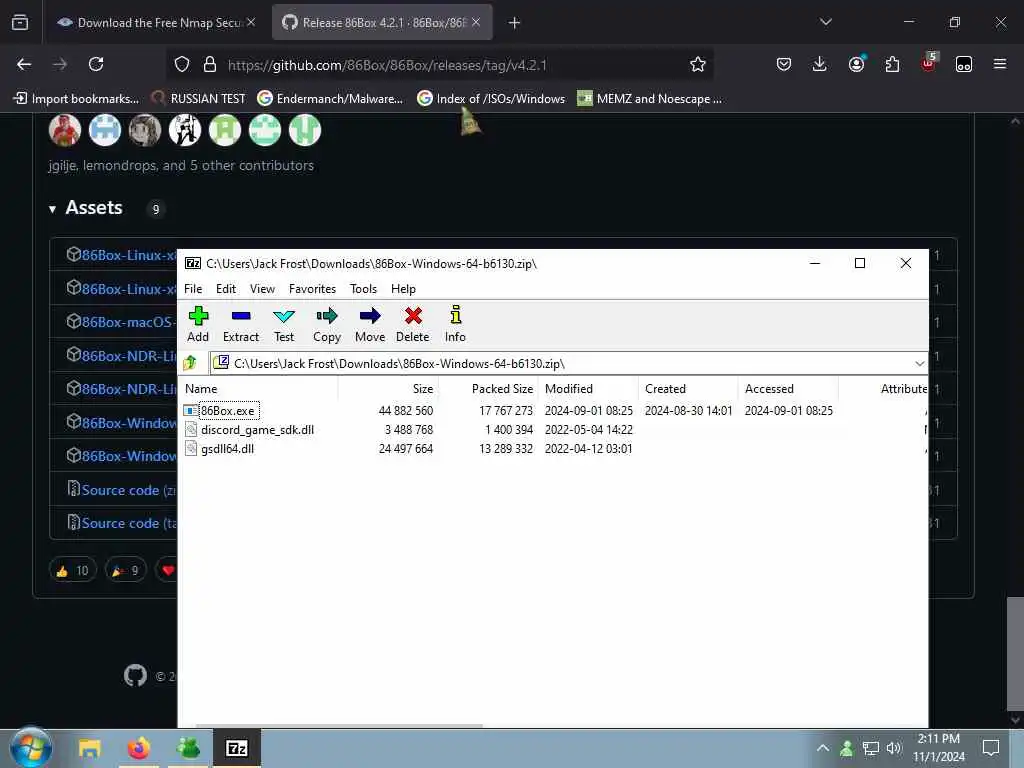Click the Firefox taskbar icon

pyautogui.click(x=138, y=748)
